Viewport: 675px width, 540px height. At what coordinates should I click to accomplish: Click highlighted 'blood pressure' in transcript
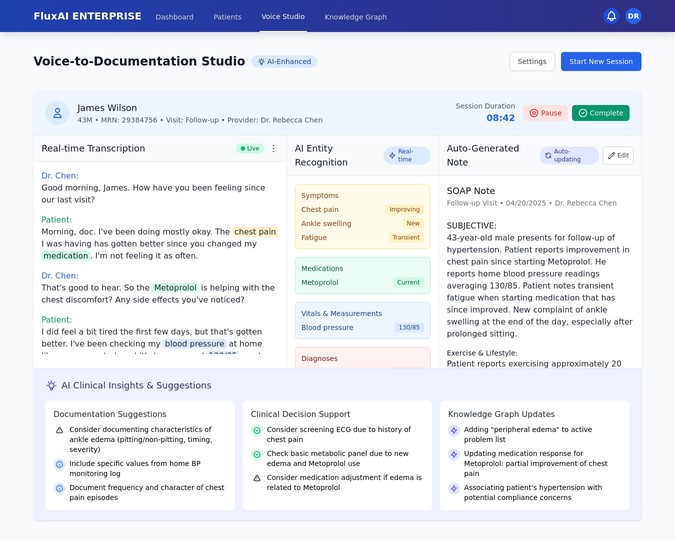click(x=195, y=344)
